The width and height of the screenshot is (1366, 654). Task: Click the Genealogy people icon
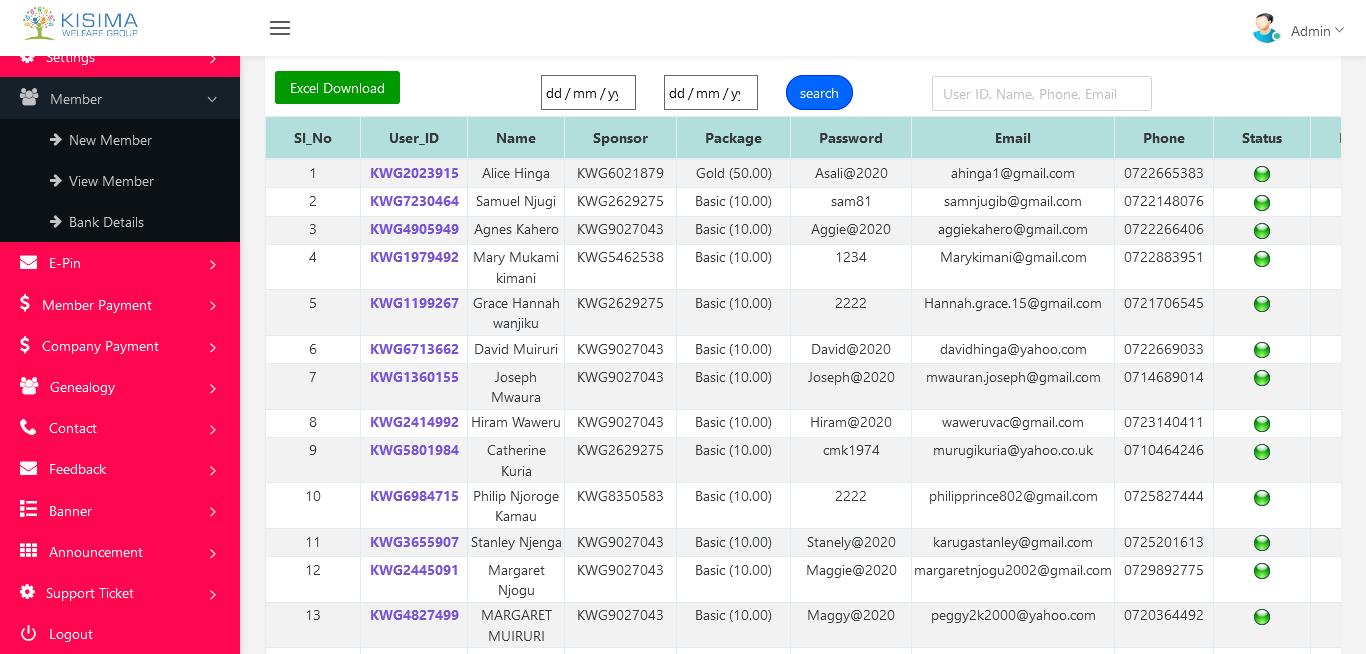[29, 386]
